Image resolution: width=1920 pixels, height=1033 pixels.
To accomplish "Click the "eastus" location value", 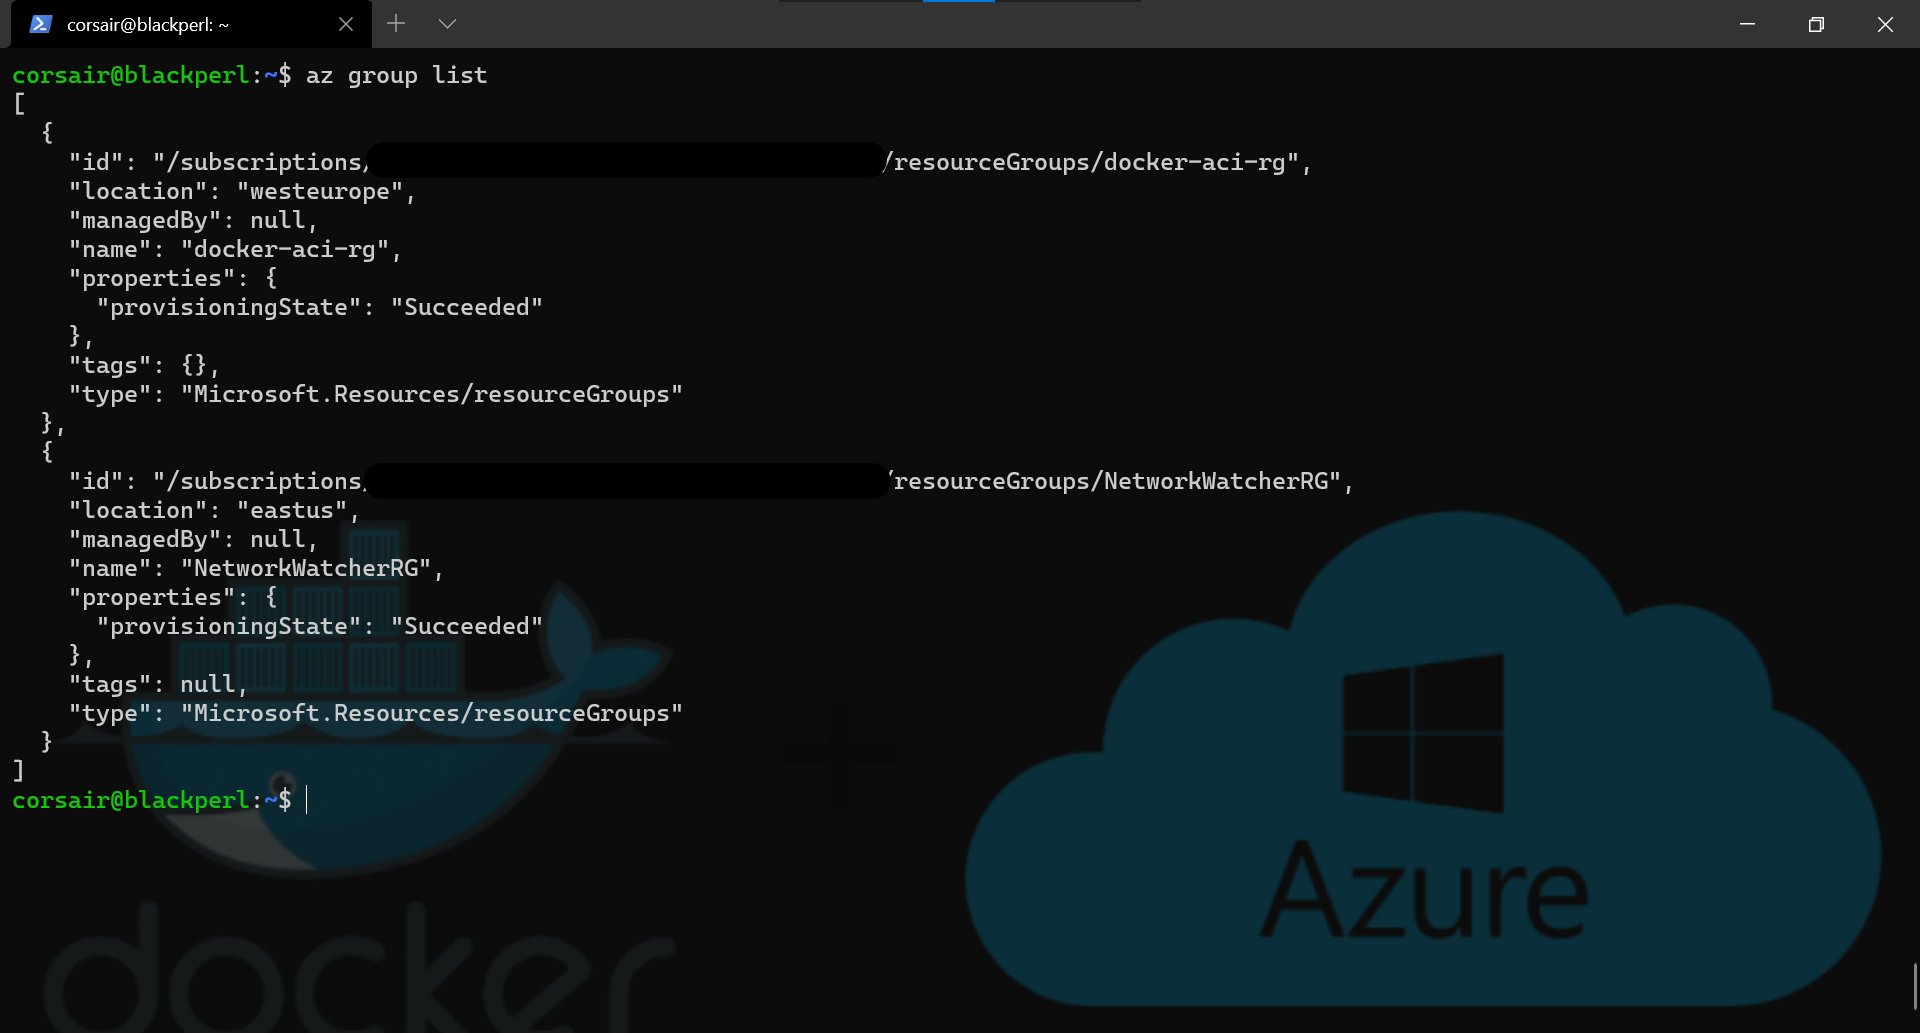I will point(292,511).
